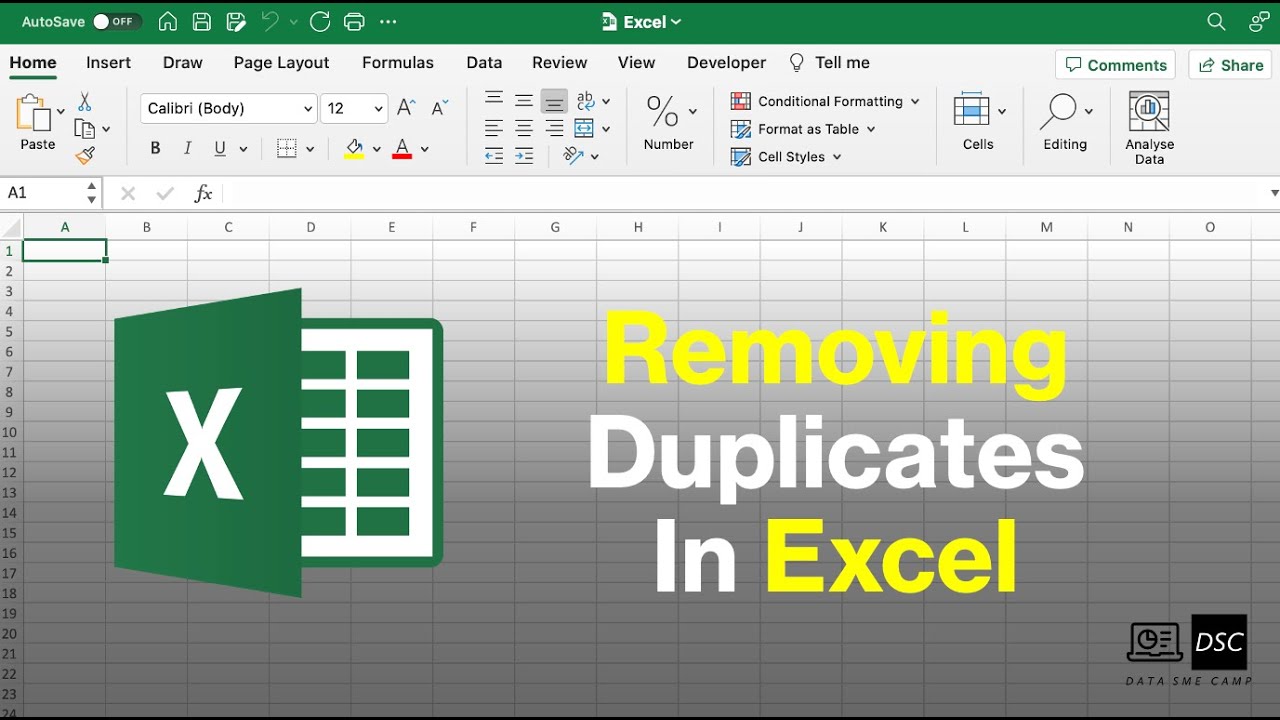Open the Page Layout tab
This screenshot has width=1280, height=720.
(x=281, y=62)
